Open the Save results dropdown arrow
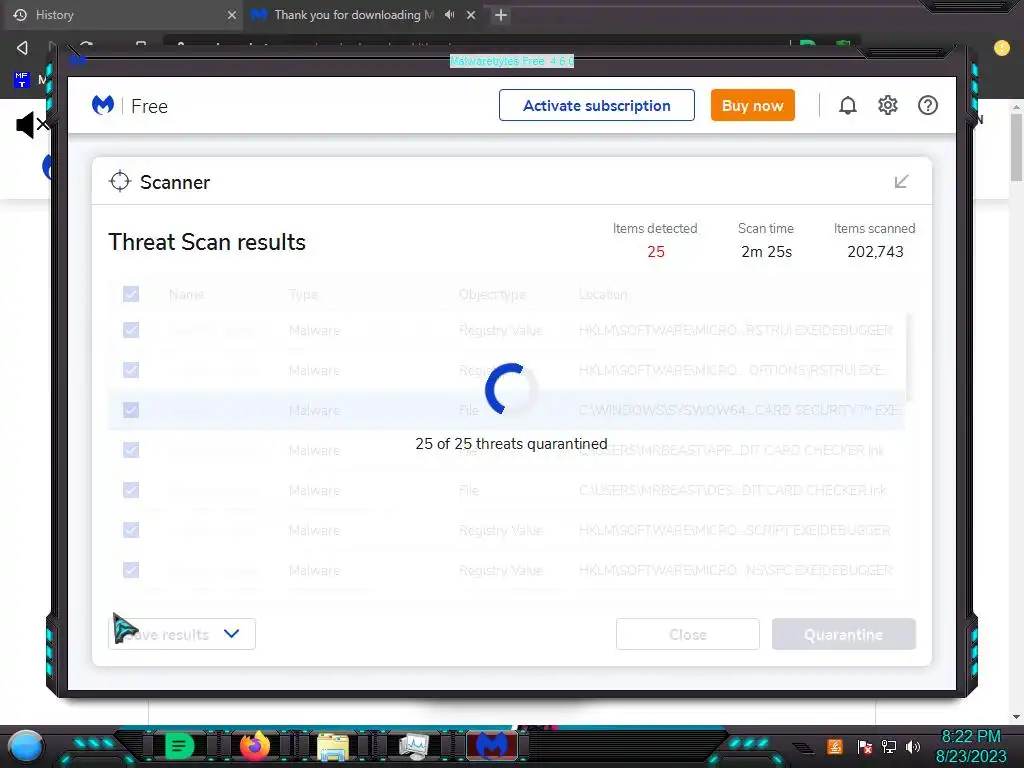 (x=231, y=633)
